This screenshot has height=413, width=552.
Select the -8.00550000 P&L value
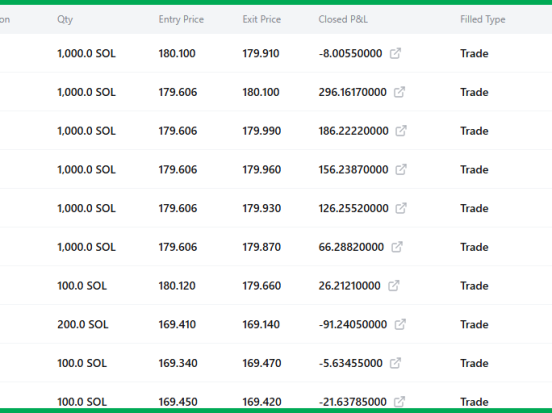(350, 54)
